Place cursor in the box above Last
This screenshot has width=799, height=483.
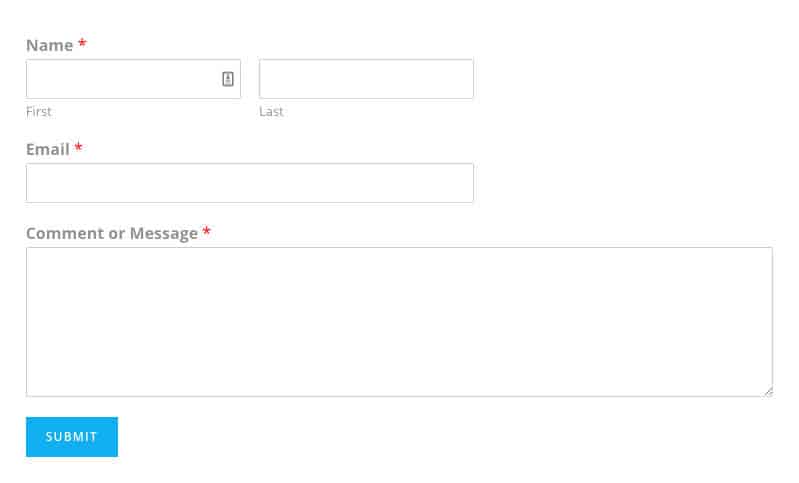(366, 79)
